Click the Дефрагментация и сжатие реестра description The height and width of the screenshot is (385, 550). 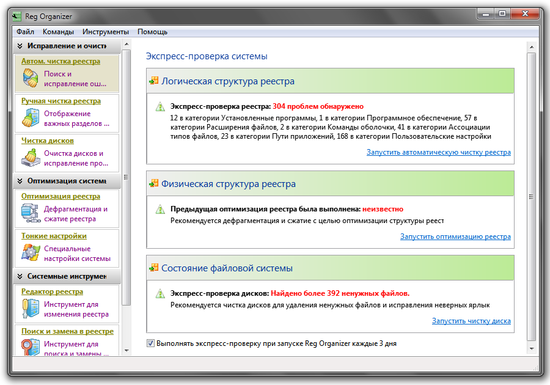click(76, 214)
